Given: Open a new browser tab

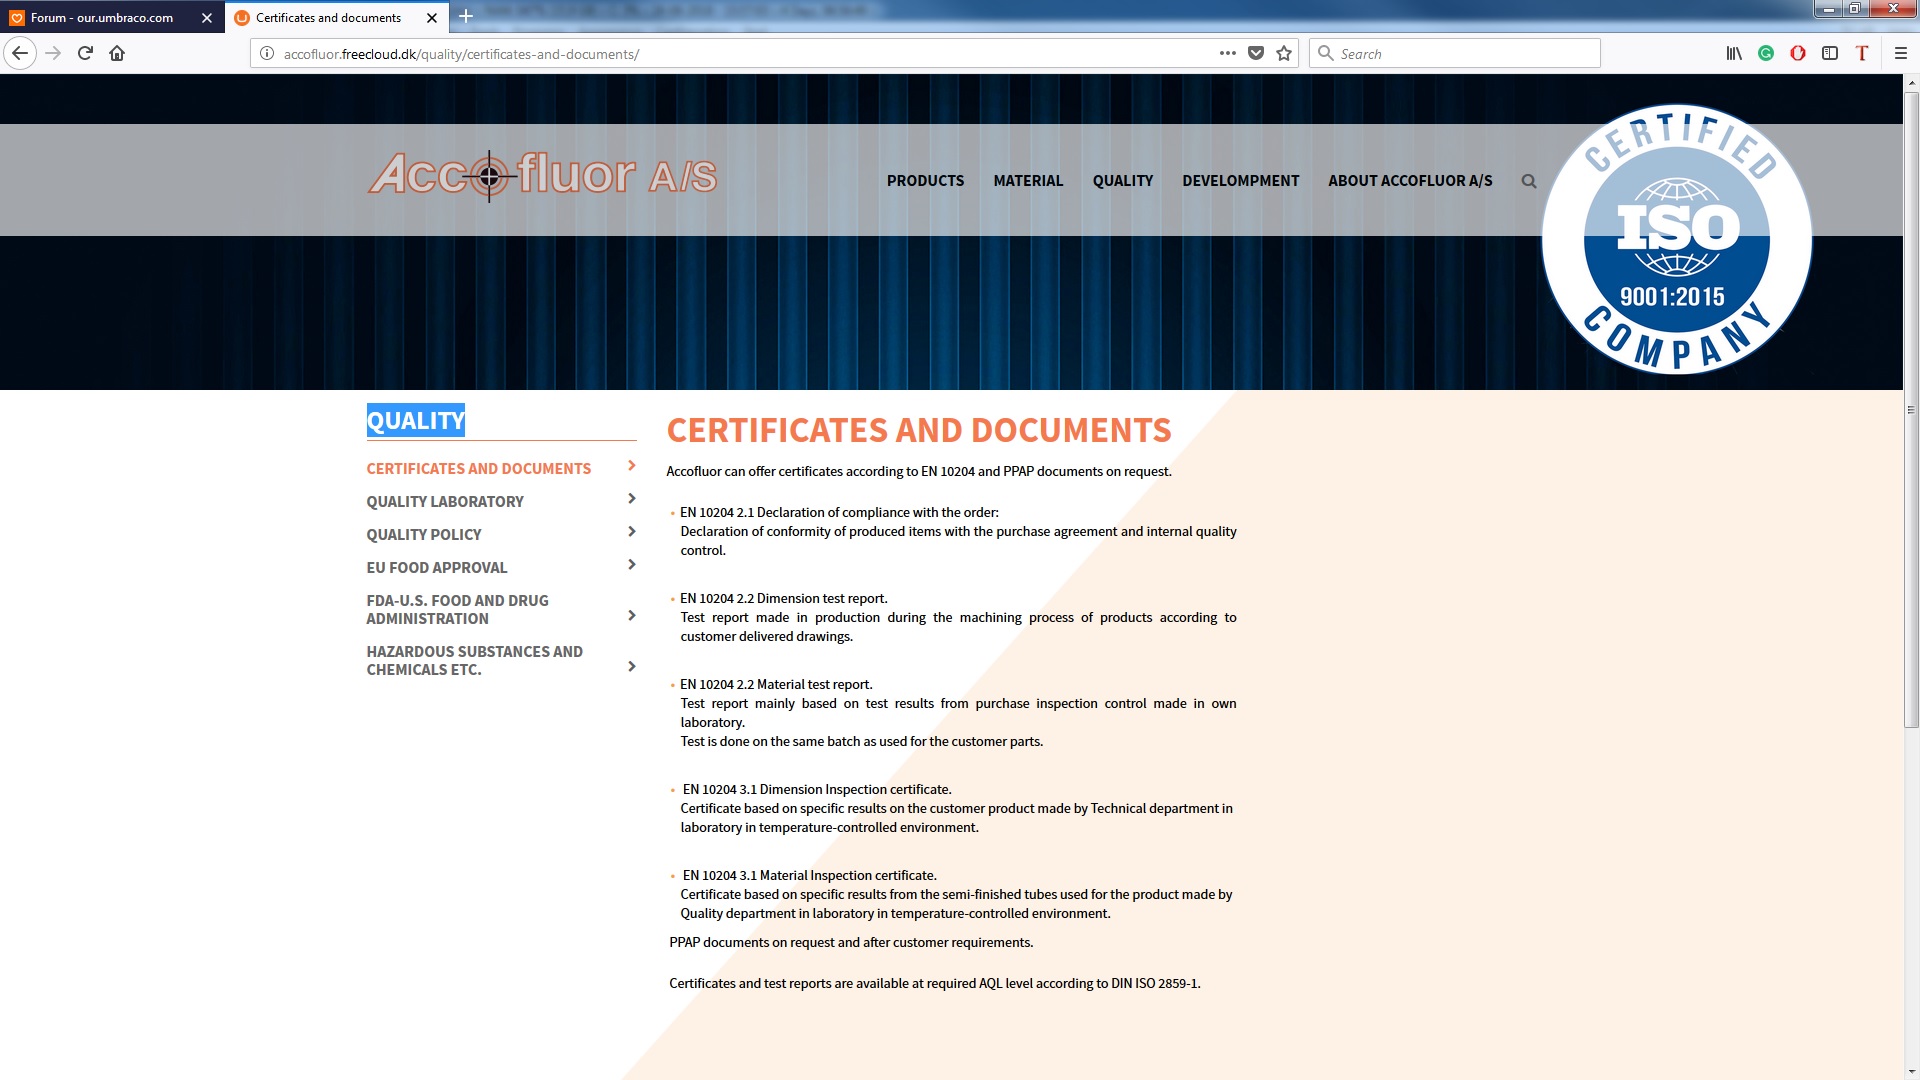Looking at the screenshot, I should point(466,17).
